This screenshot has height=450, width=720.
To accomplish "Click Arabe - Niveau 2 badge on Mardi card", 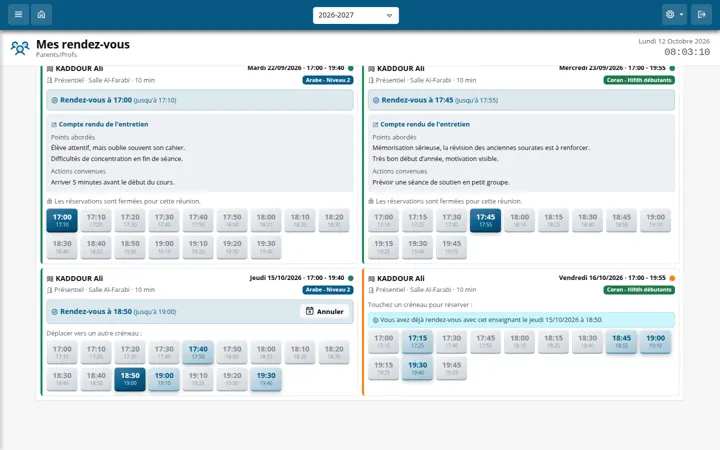I will 328,80.
